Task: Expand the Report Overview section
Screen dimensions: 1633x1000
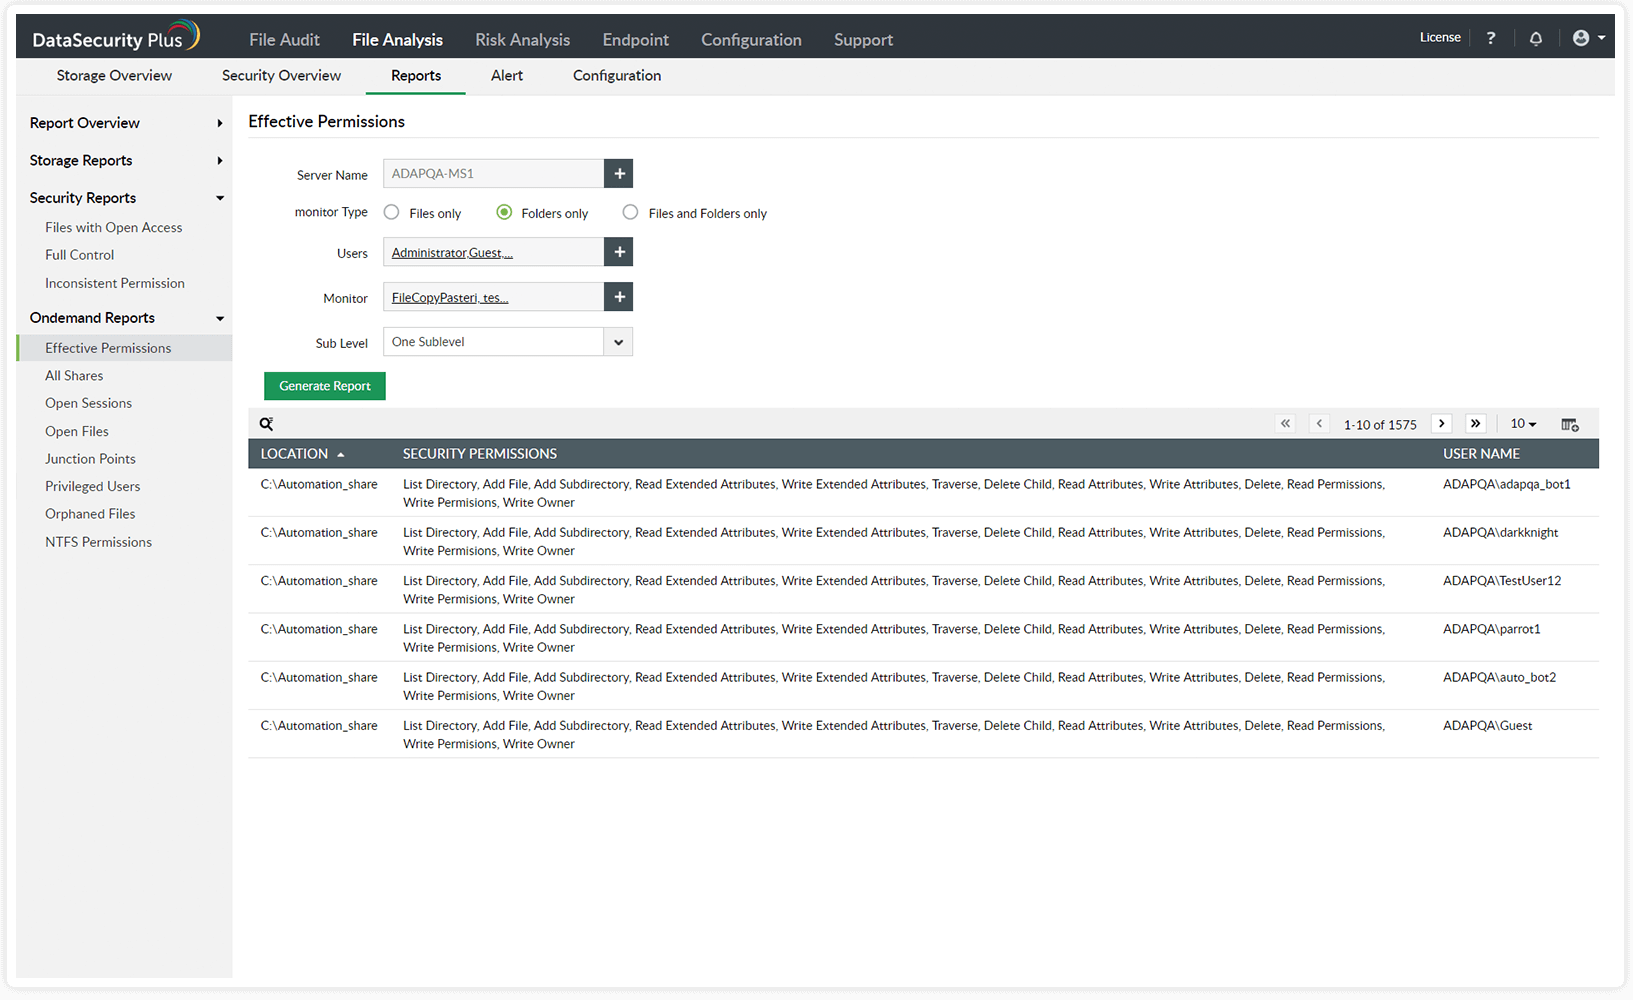Action: tap(125, 123)
